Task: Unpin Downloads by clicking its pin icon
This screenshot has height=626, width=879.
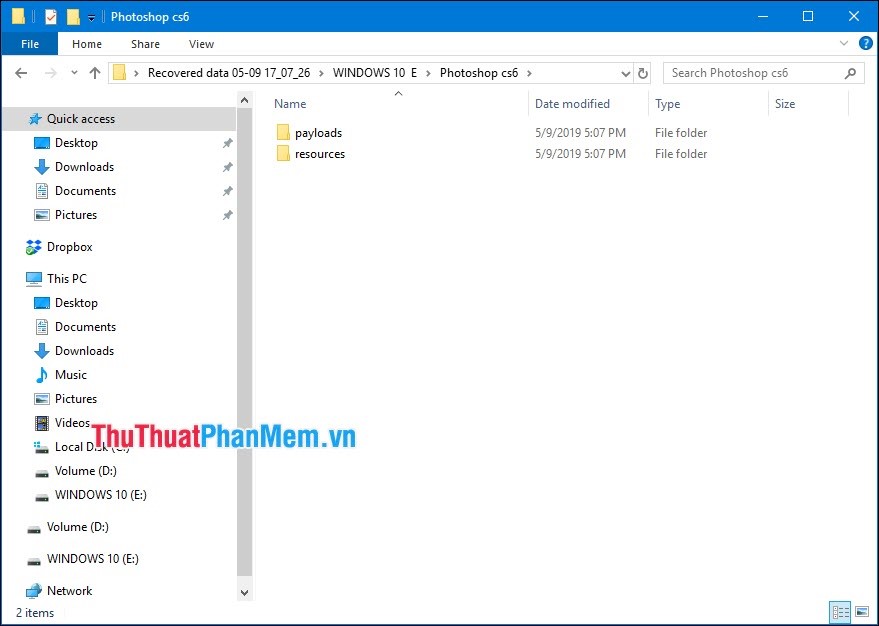Action: coord(228,166)
